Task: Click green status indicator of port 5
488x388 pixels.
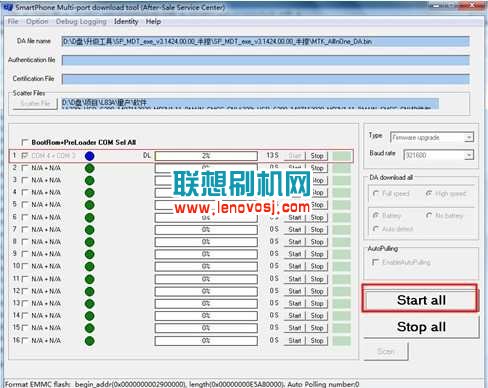Action: coord(90,205)
